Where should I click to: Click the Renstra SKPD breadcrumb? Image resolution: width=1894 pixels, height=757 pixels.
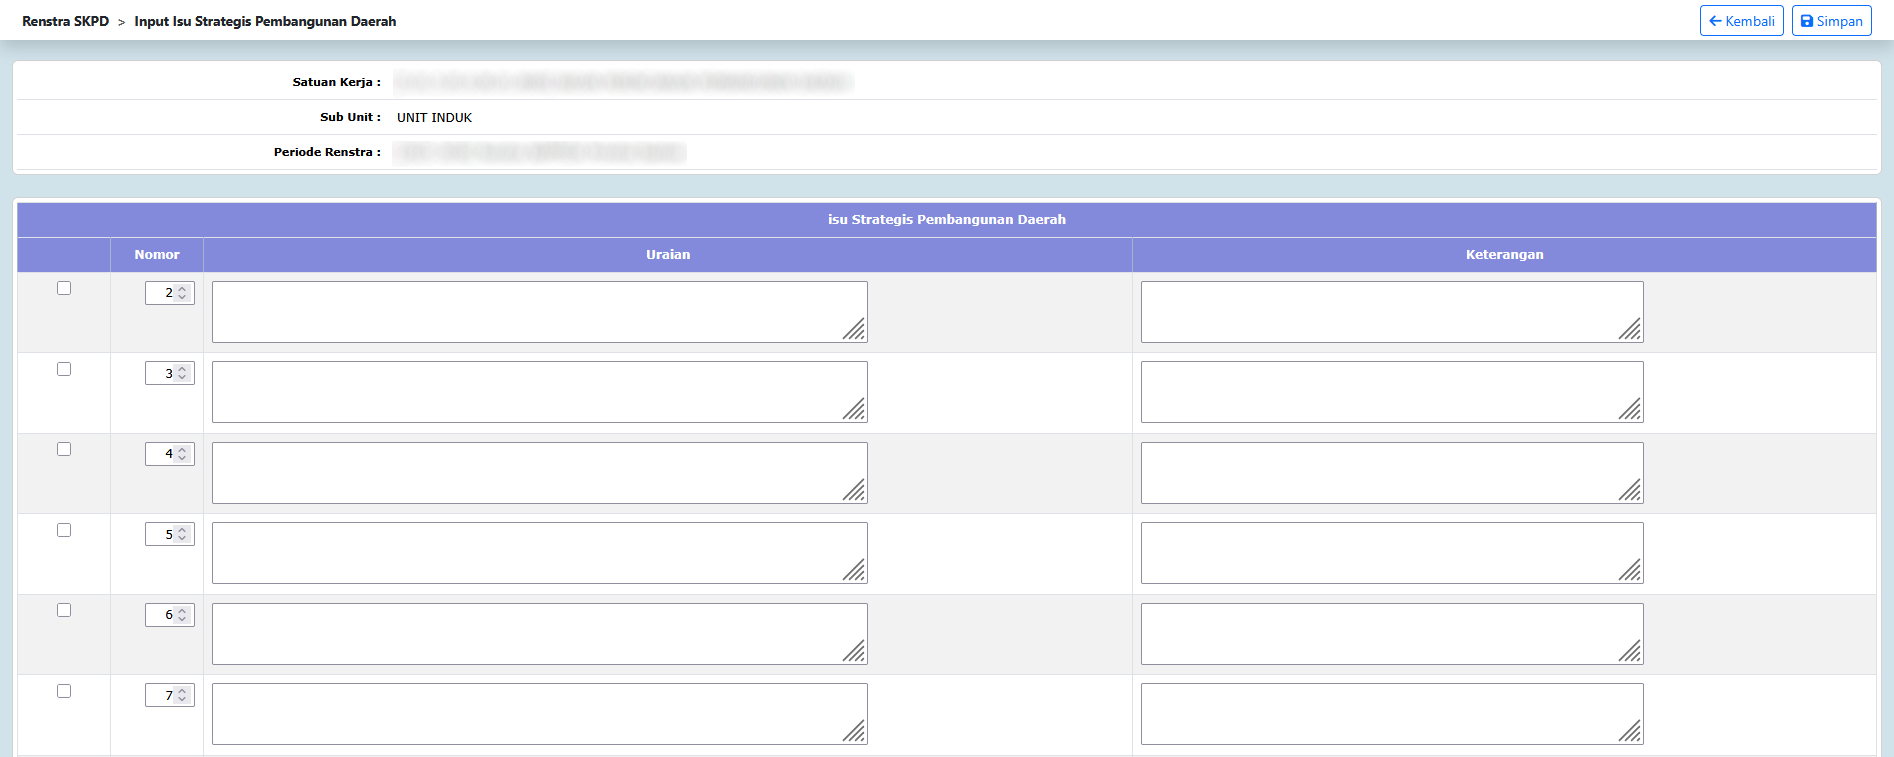(65, 21)
